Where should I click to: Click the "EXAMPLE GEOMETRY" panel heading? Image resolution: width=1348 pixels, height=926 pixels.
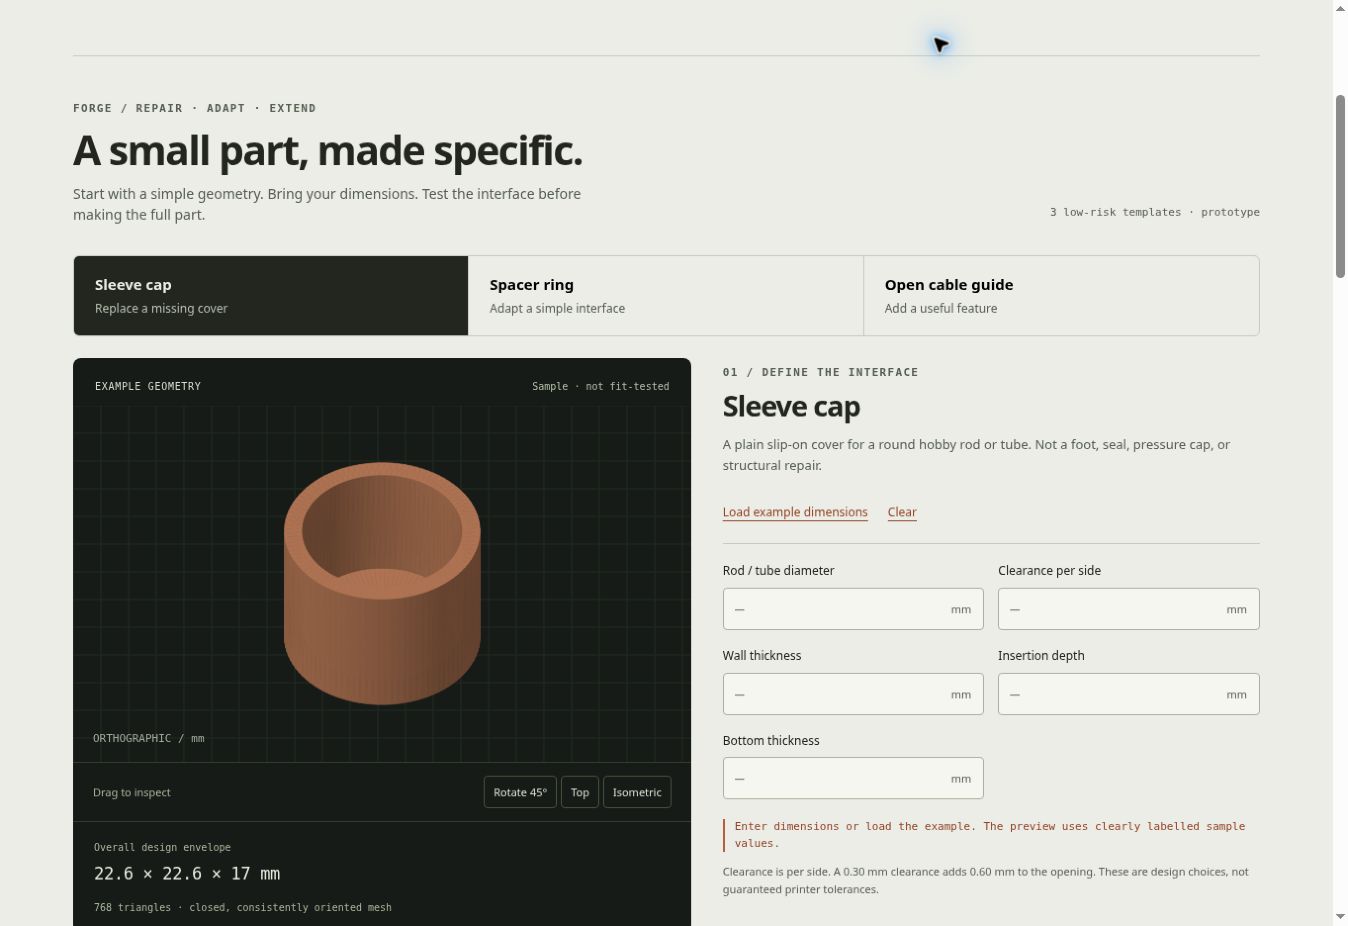point(148,386)
